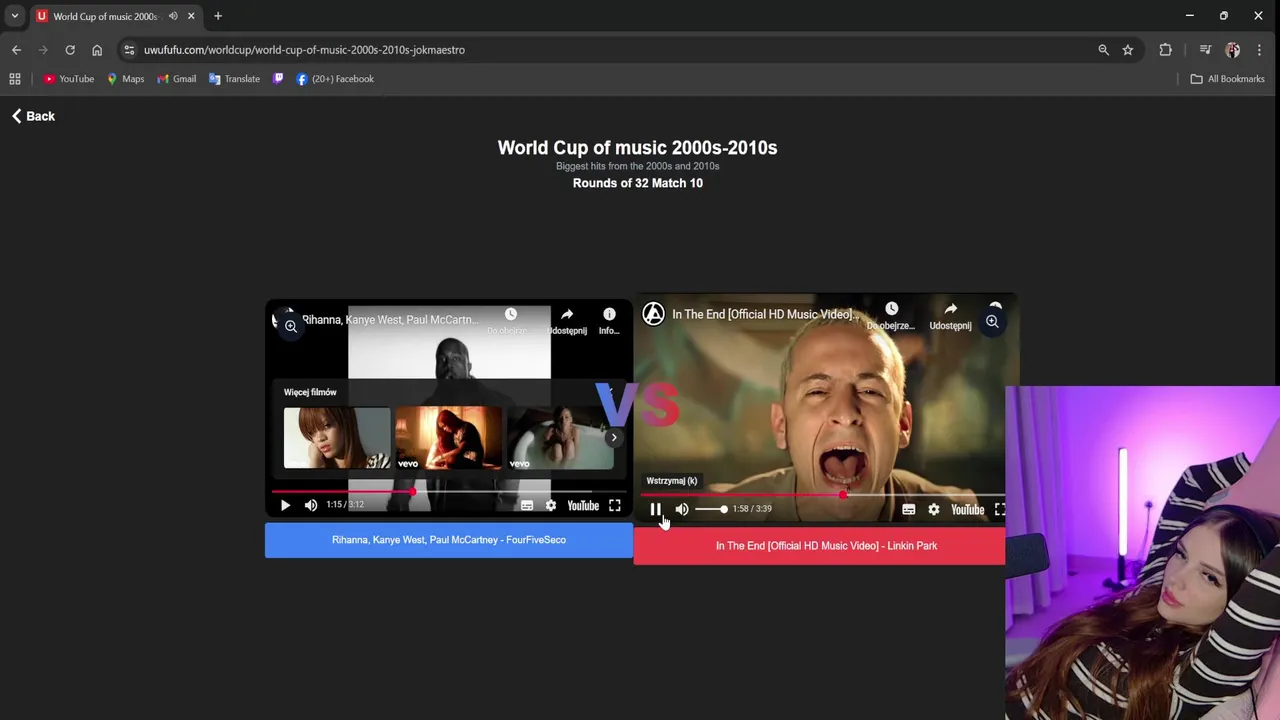Screen dimensions: 1280x720
Task: Open the YouTube bookmark
Action: point(69,79)
